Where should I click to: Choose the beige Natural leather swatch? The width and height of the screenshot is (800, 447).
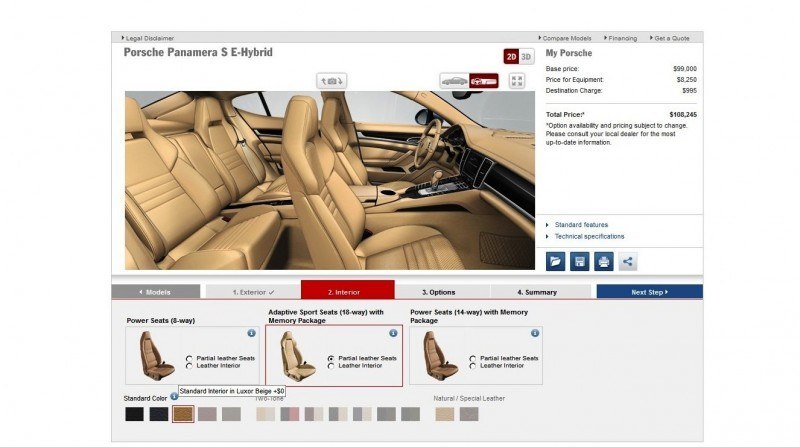click(444, 414)
